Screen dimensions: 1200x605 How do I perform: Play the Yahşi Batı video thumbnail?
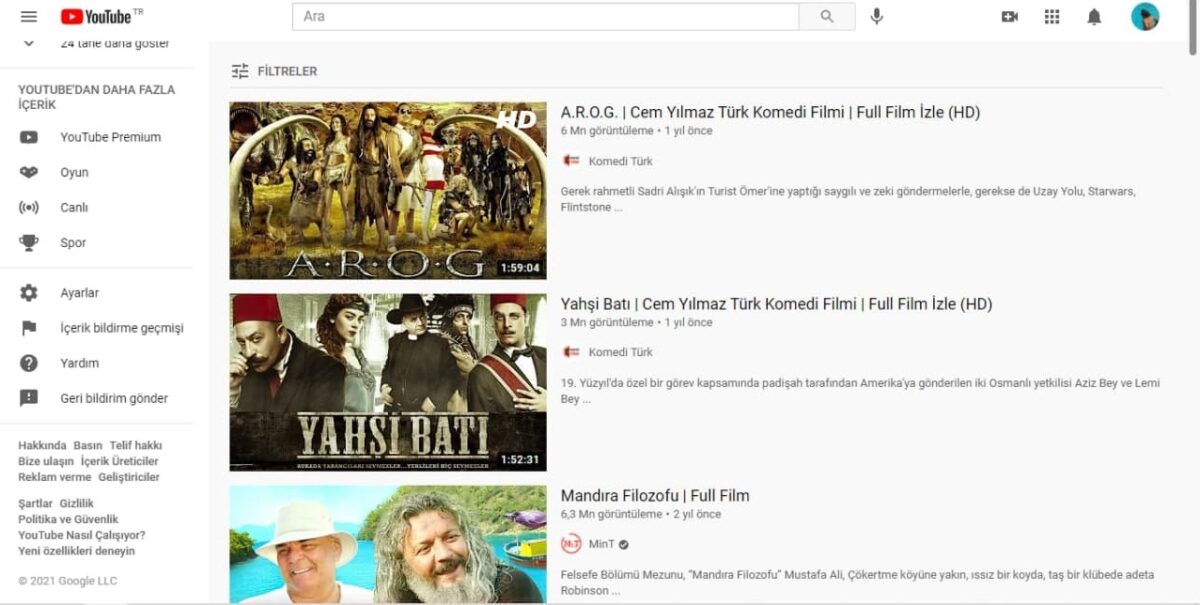coord(388,382)
